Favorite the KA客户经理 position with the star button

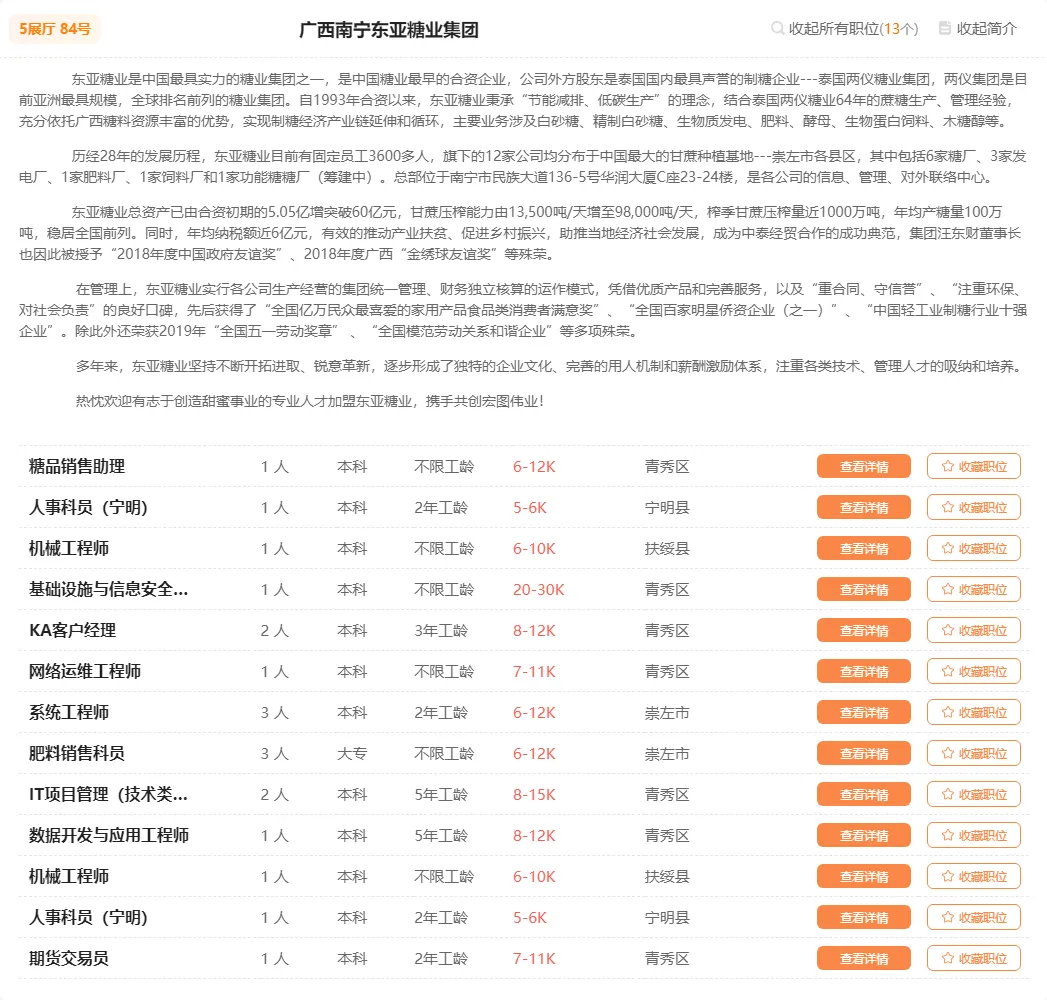point(974,630)
